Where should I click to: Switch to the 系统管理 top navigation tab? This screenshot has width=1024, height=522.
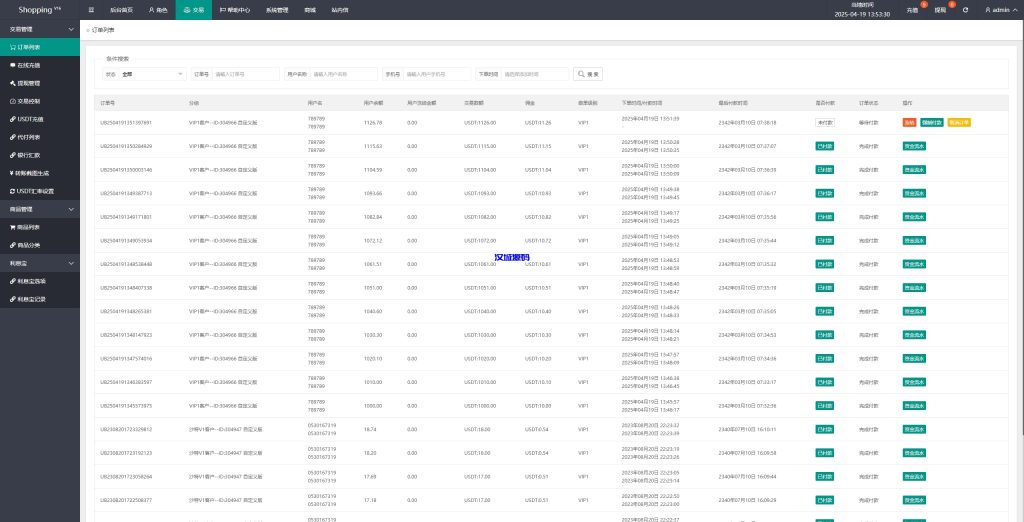tap(277, 9)
